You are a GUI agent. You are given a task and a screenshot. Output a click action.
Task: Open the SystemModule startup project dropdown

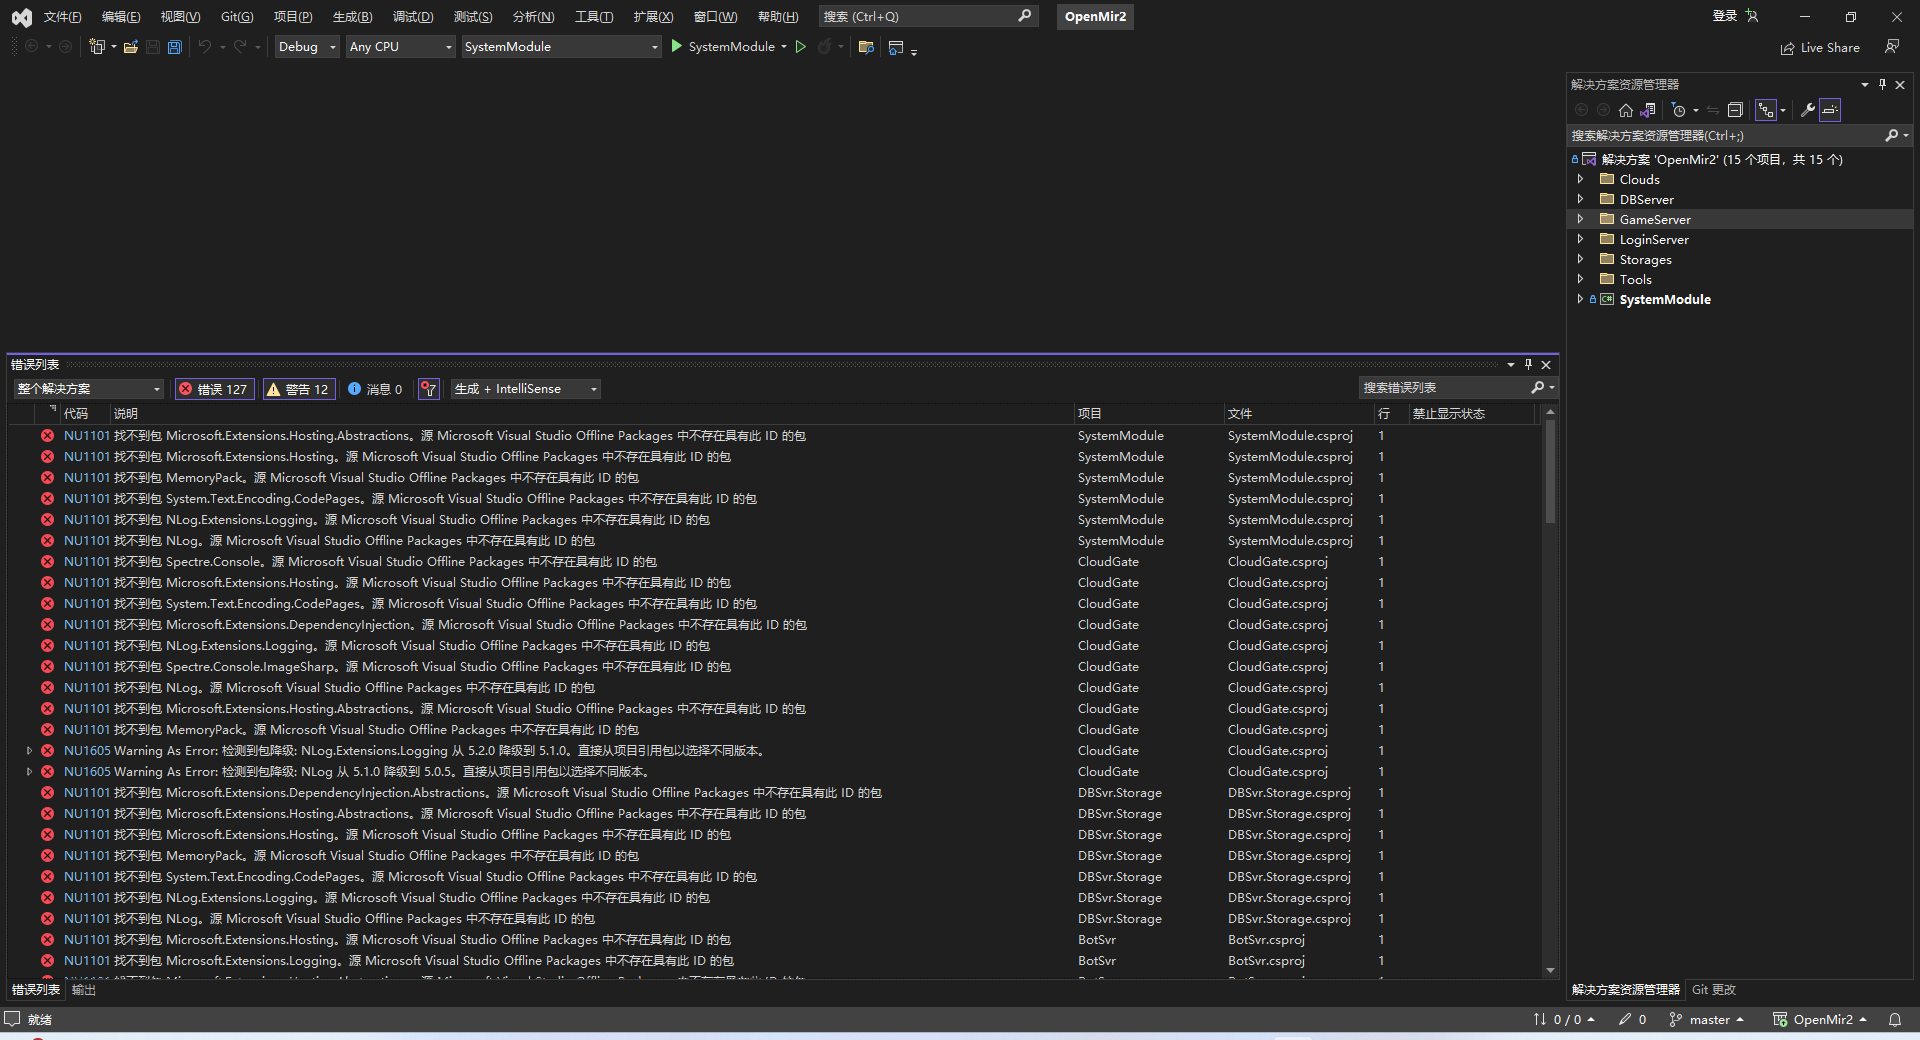pyautogui.click(x=561, y=47)
